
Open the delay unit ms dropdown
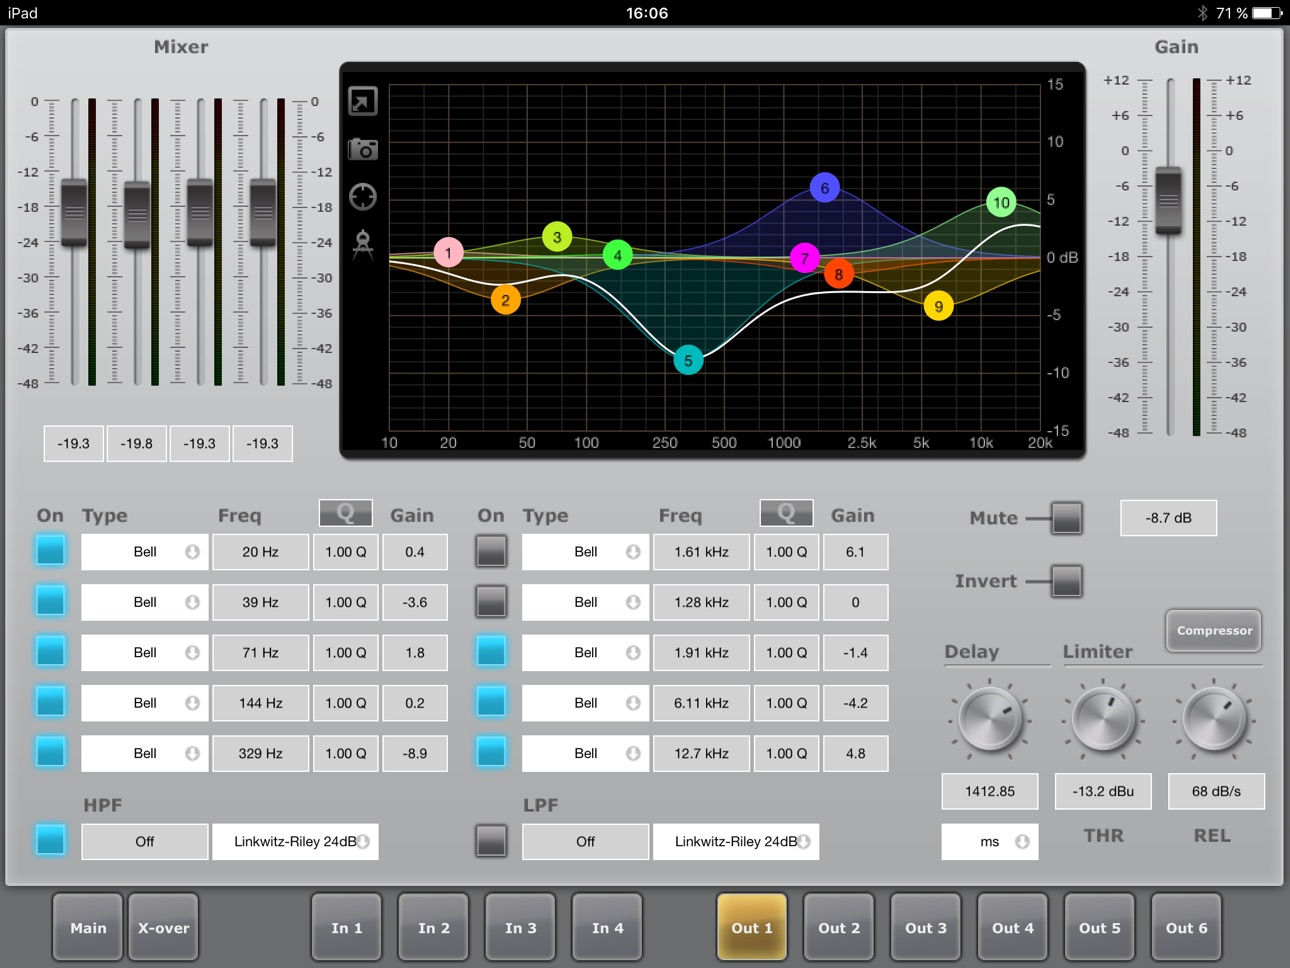[x=990, y=842]
